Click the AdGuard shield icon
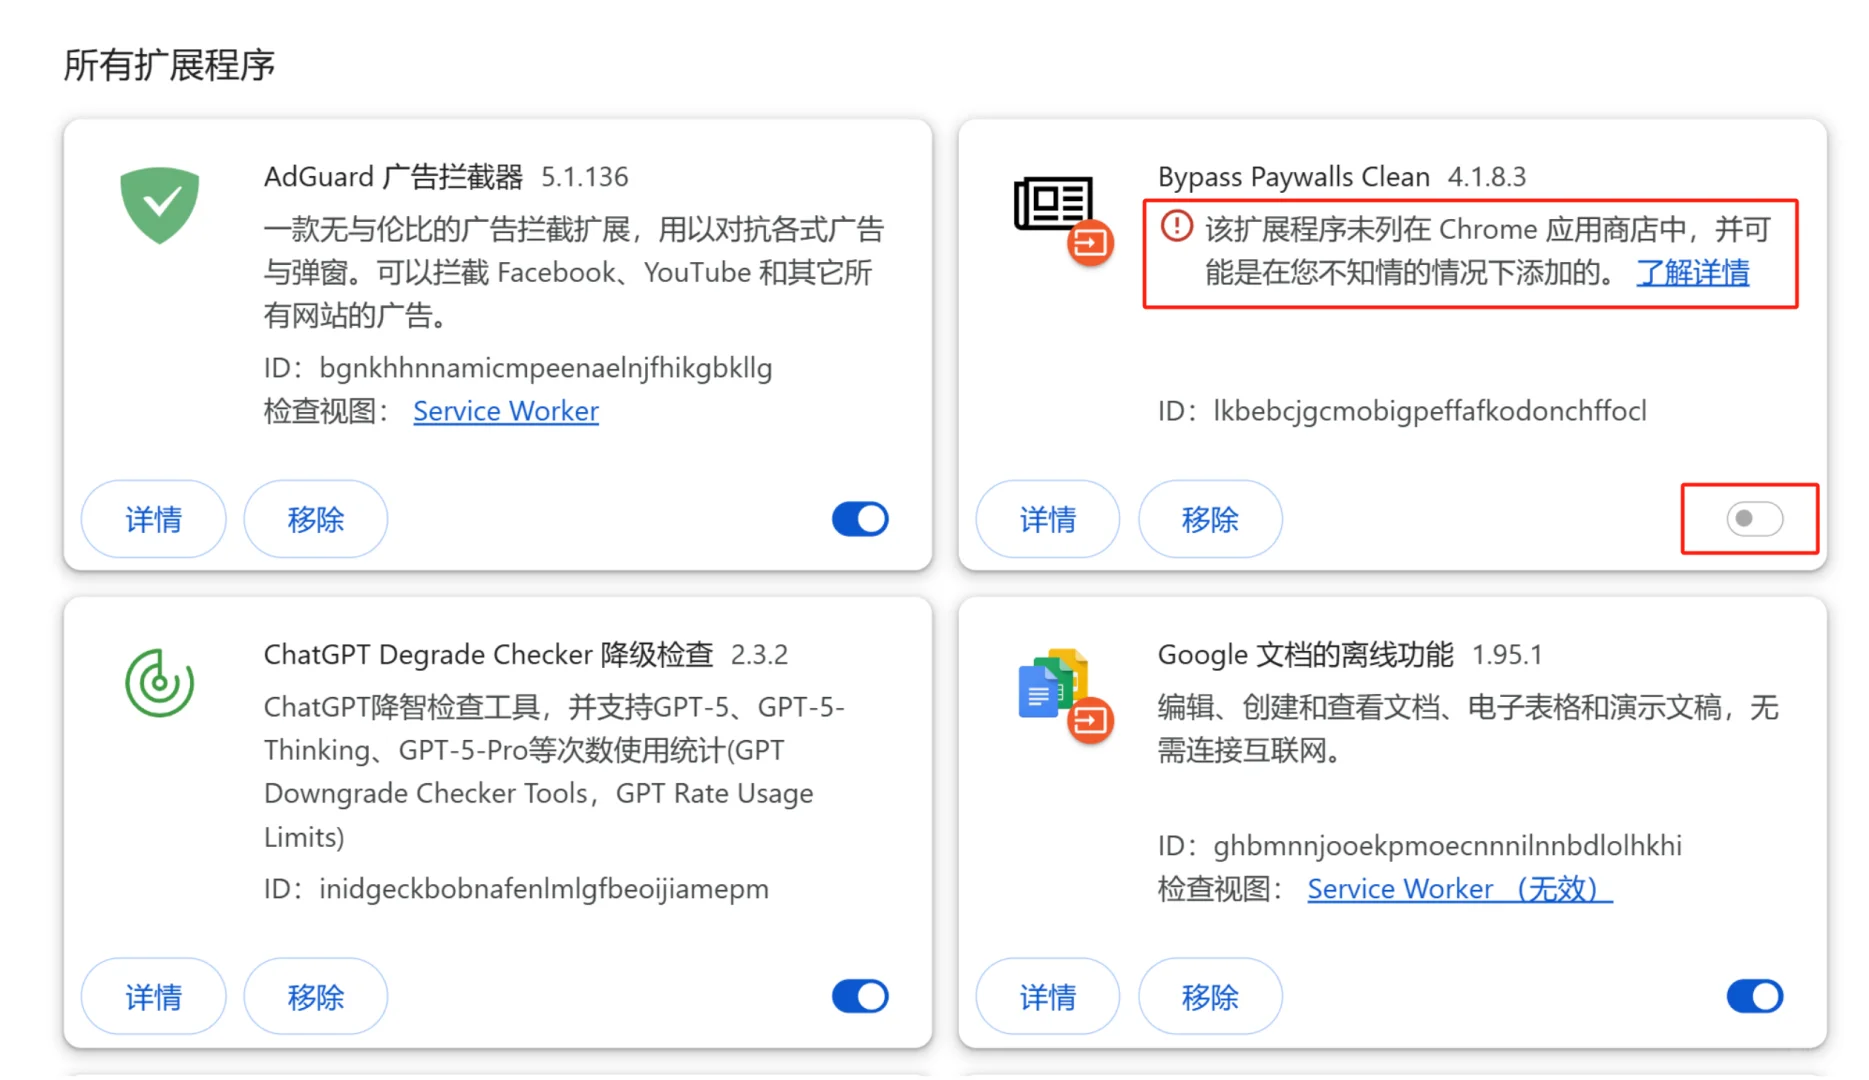This screenshot has width=1869, height=1080. (x=159, y=206)
